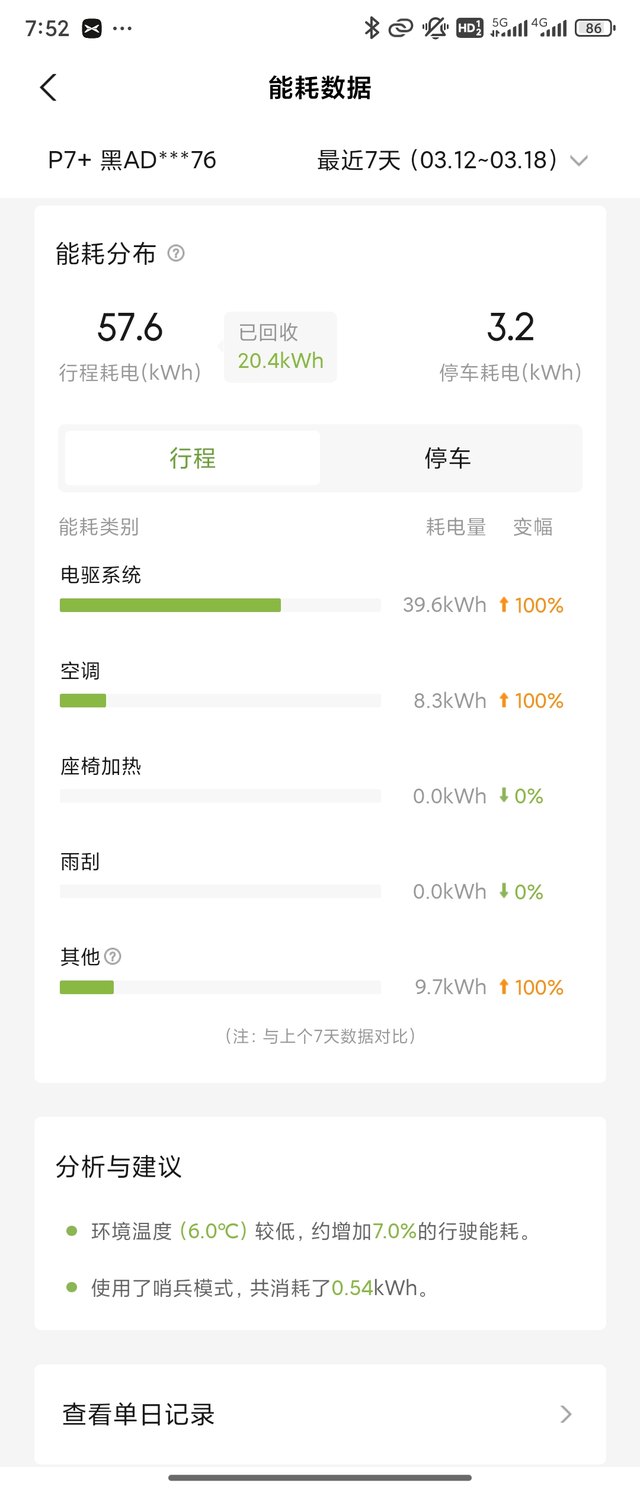Tap the 电驱系统 energy usage bar

(x=220, y=605)
